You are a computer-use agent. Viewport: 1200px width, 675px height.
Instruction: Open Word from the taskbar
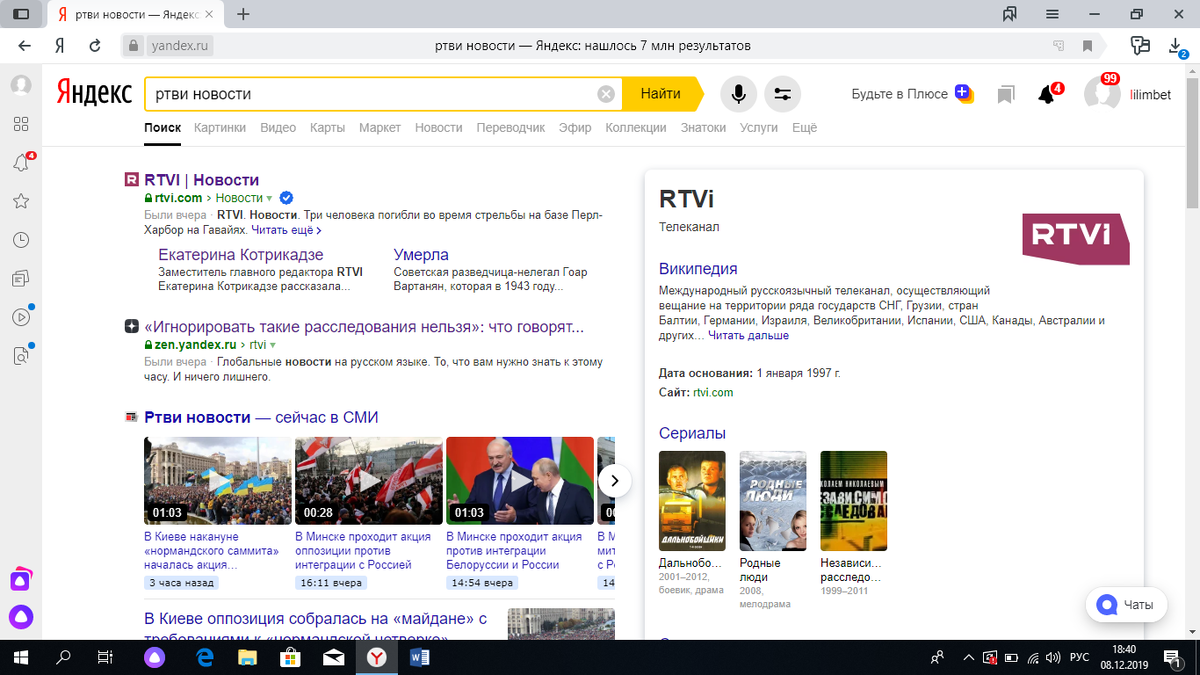[x=419, y=657]
